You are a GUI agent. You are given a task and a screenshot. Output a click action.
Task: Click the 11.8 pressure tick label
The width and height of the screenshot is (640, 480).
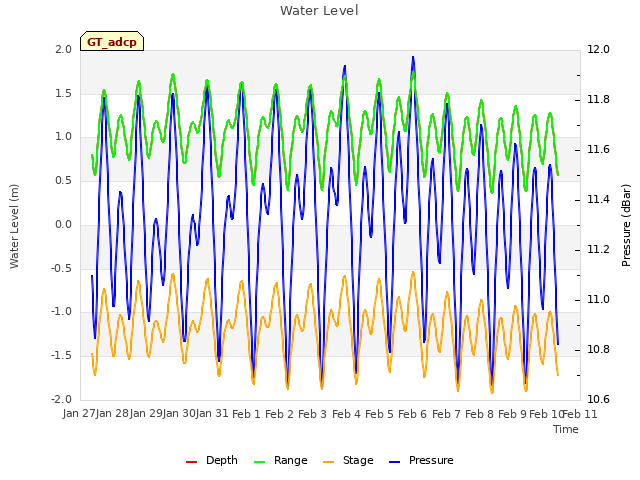click(598, 100)
